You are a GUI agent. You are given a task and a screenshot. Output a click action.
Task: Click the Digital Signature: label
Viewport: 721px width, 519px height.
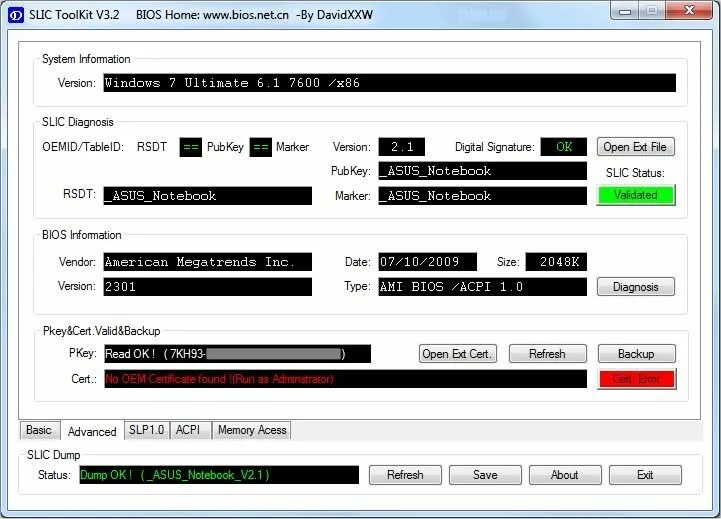tap(495, 147)
